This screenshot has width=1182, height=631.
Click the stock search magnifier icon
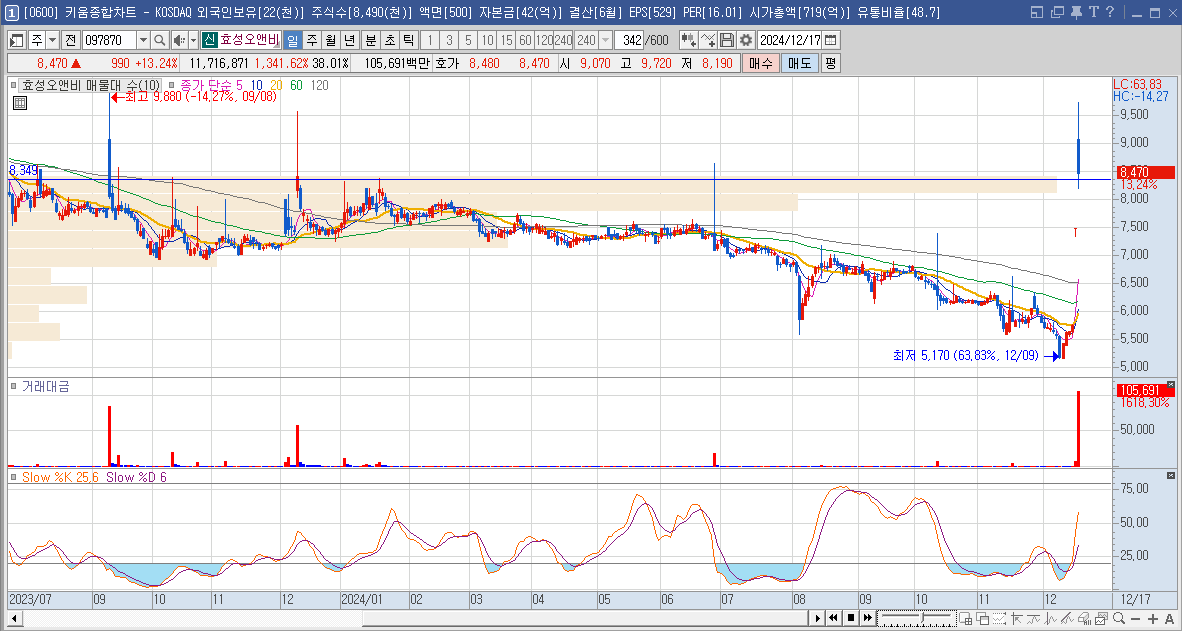[160, 40]
